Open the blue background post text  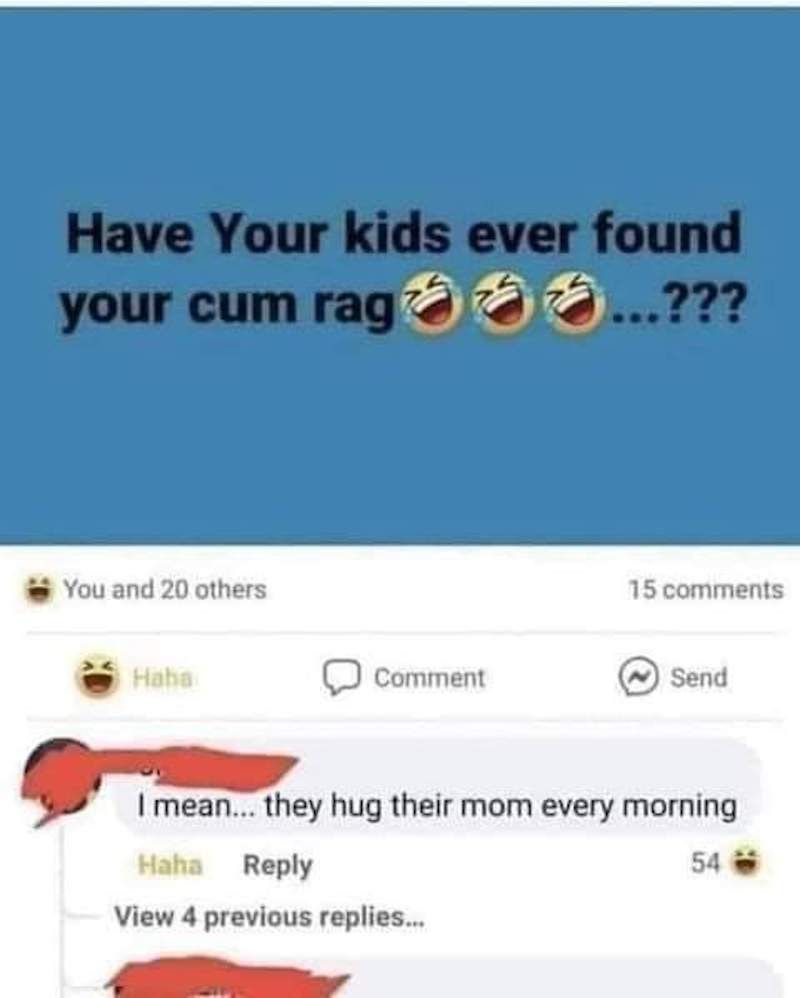tap(402, 271)
